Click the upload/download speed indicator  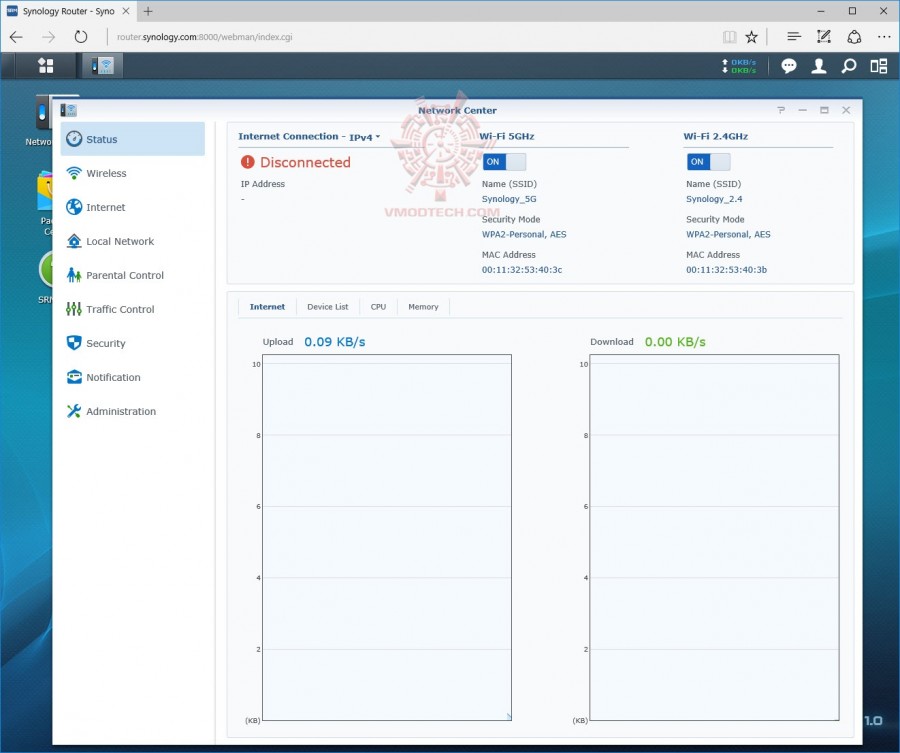[739, 66]
